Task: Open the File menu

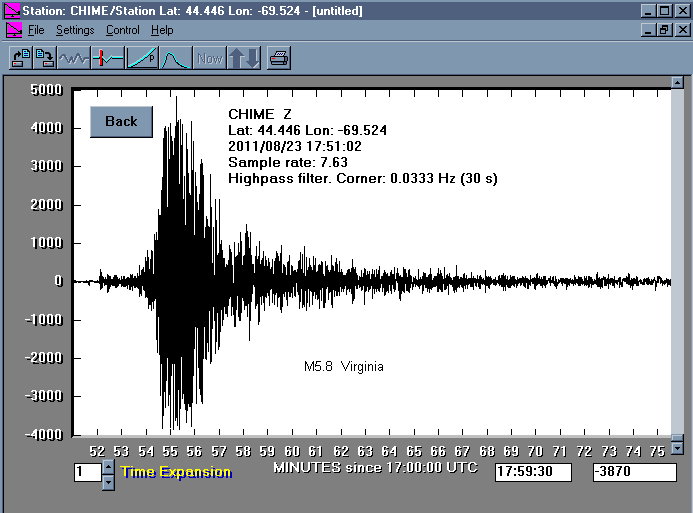Action: tap(36, 30)
